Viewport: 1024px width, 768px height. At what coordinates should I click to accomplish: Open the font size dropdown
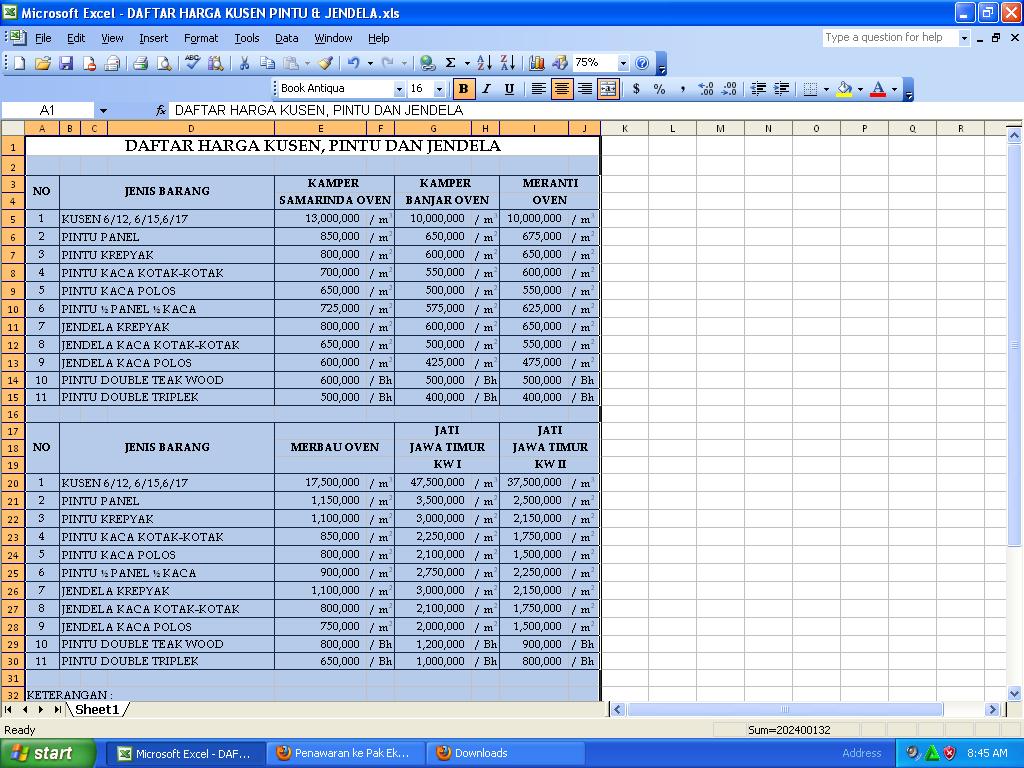click(x=440, y=89)
